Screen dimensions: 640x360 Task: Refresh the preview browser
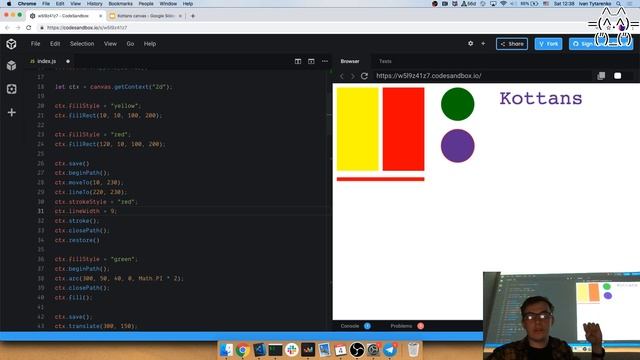tap(364, 76)
